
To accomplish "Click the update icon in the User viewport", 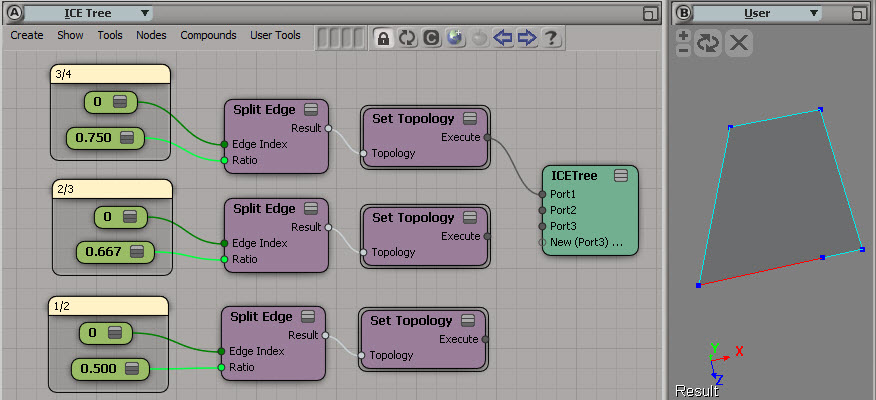I will click(708, 43).
